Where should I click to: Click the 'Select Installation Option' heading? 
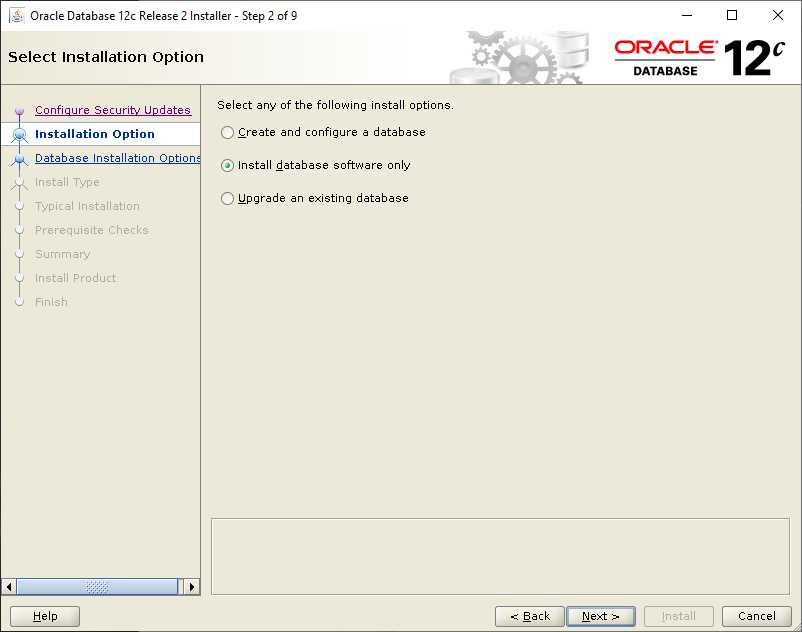(106, 57)
